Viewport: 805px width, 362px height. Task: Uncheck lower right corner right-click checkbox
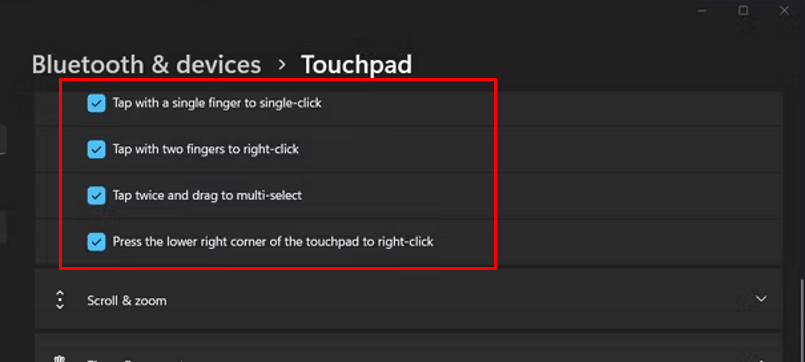96,242
